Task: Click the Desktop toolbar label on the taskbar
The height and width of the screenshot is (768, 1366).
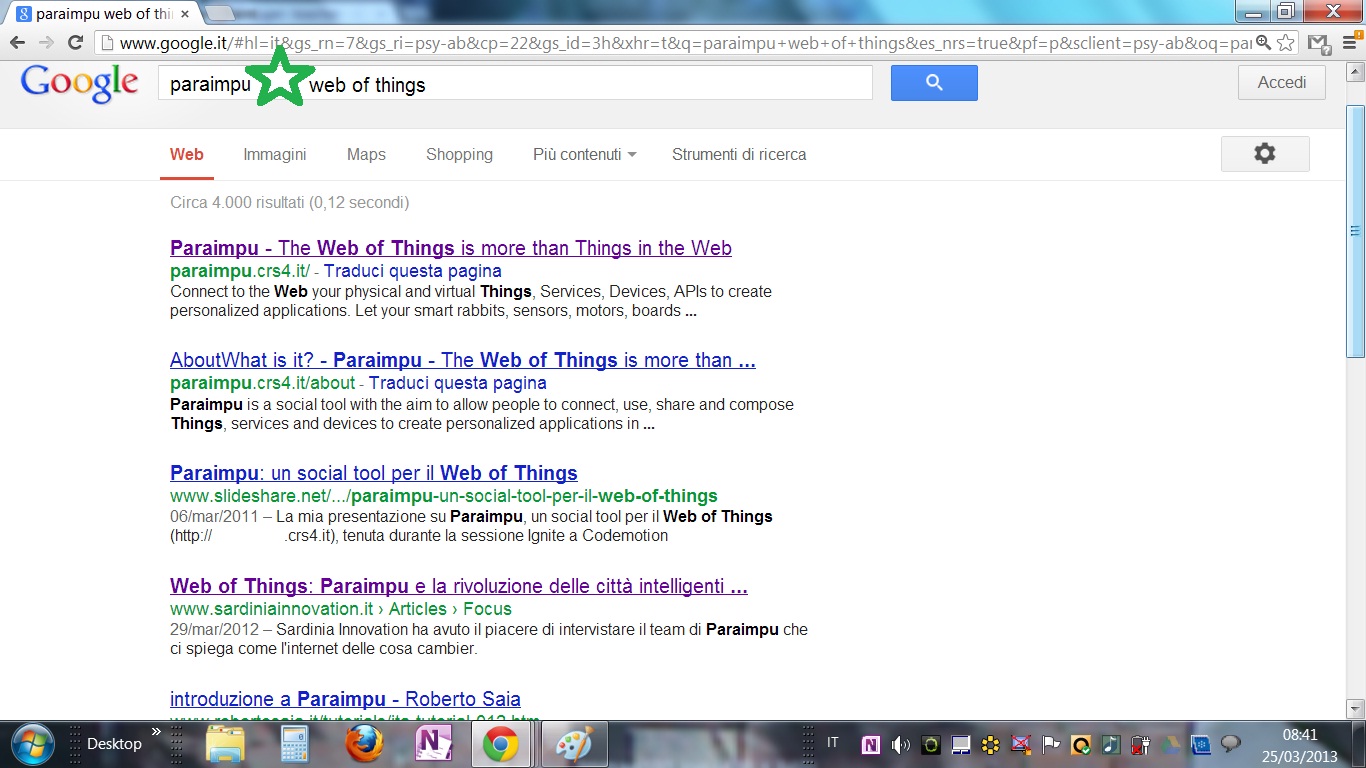Action: (114, 744)
